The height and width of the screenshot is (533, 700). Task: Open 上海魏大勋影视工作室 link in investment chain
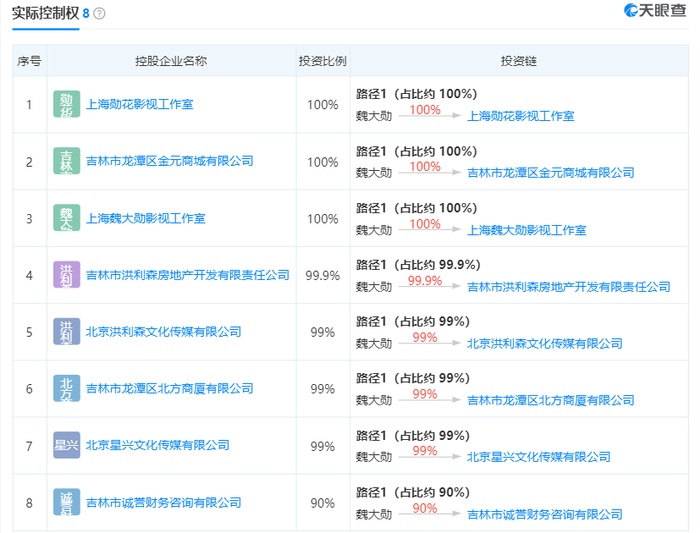(526, 230)
